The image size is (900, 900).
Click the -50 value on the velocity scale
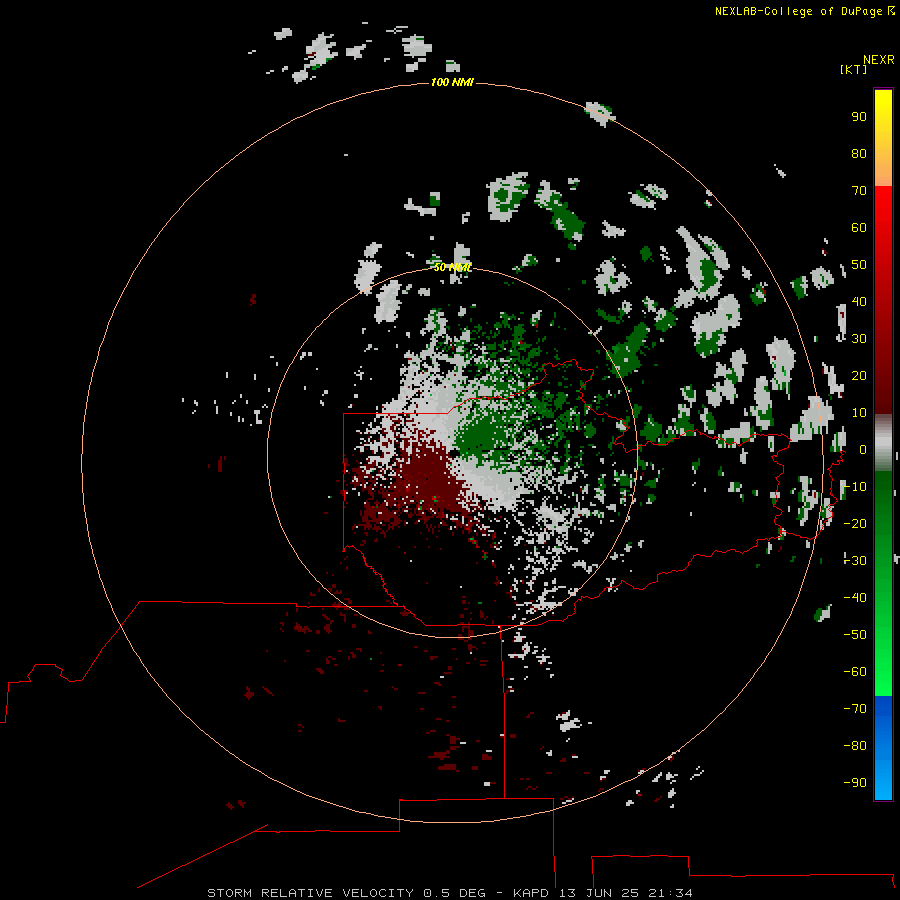tap(855, 634)
